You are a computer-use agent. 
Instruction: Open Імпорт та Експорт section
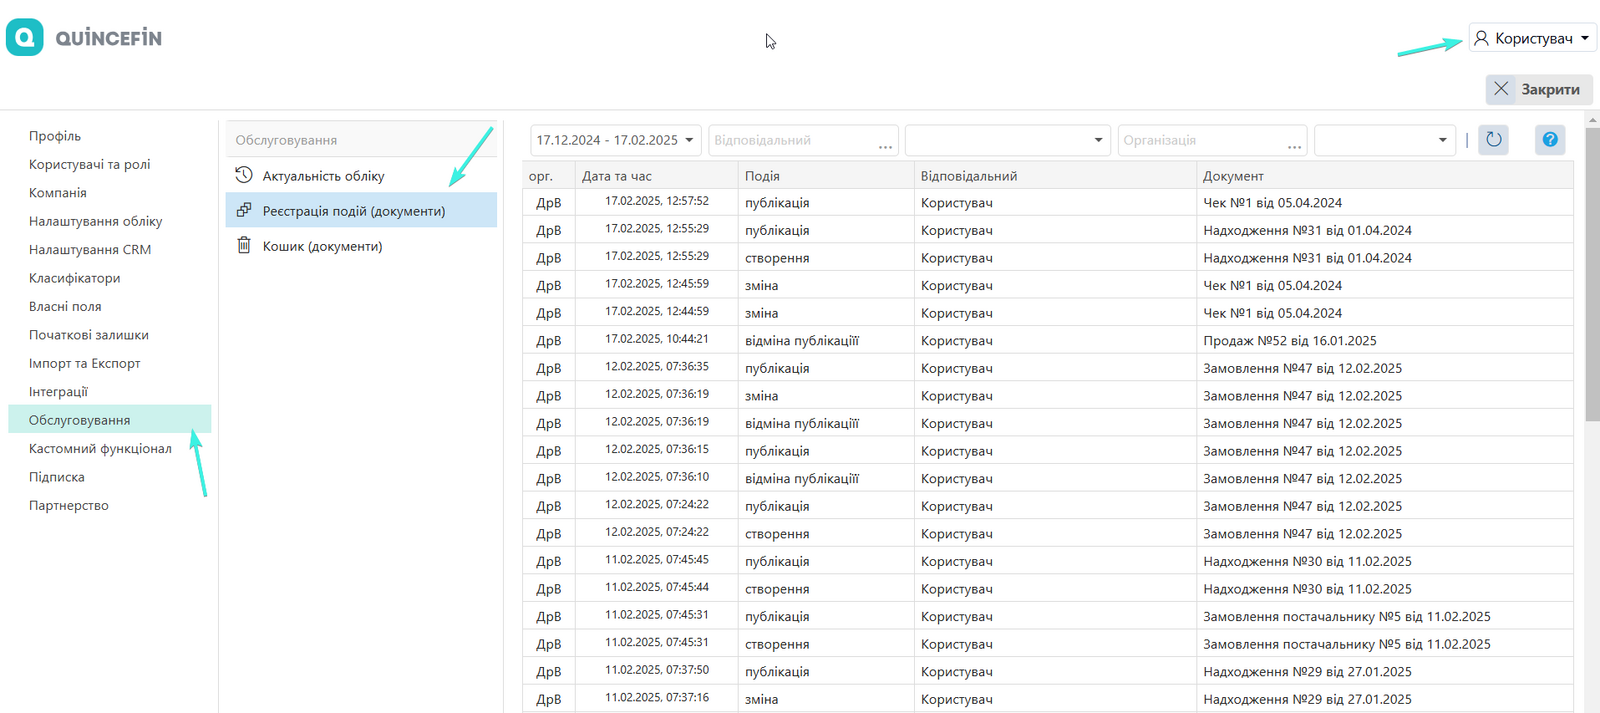(85, 363)
